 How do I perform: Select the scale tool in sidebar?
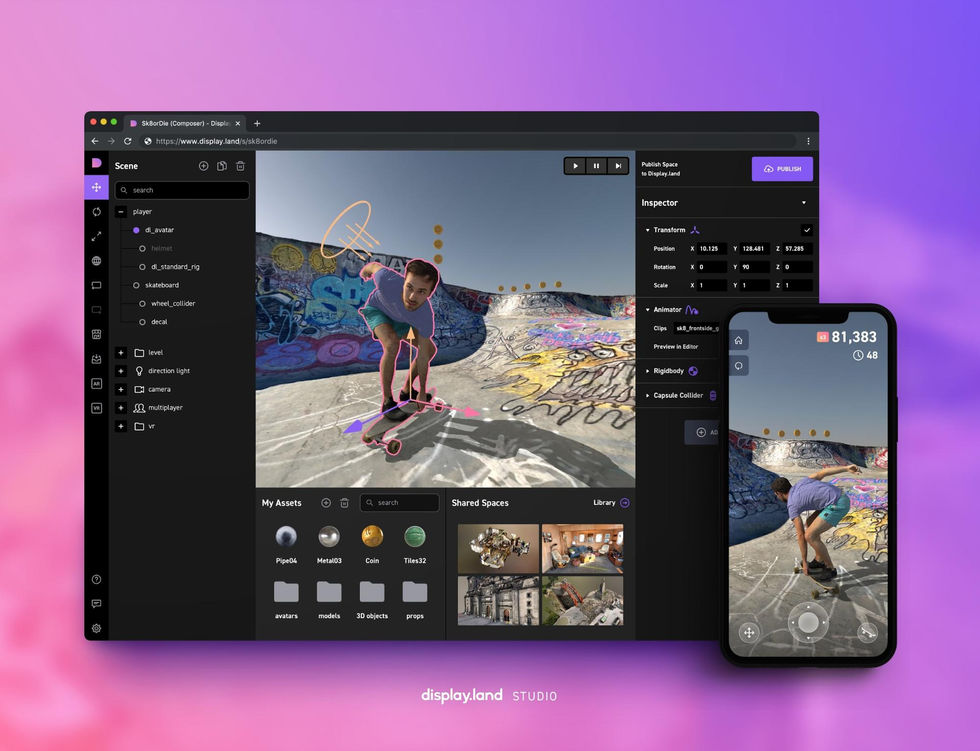pyautogui.click(x=96, y=236)
